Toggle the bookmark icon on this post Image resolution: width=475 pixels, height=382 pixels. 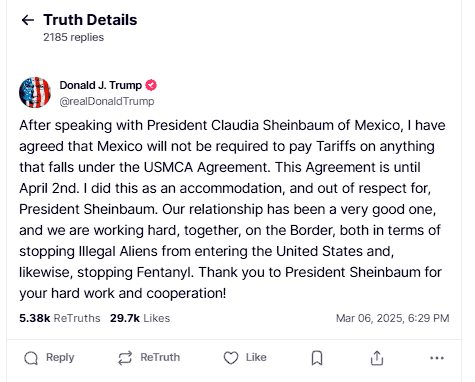[317, 358]
